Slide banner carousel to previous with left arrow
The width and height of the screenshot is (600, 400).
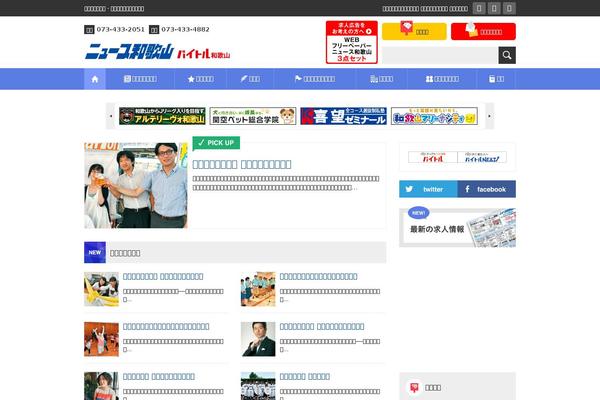click(x=111, y=116)
